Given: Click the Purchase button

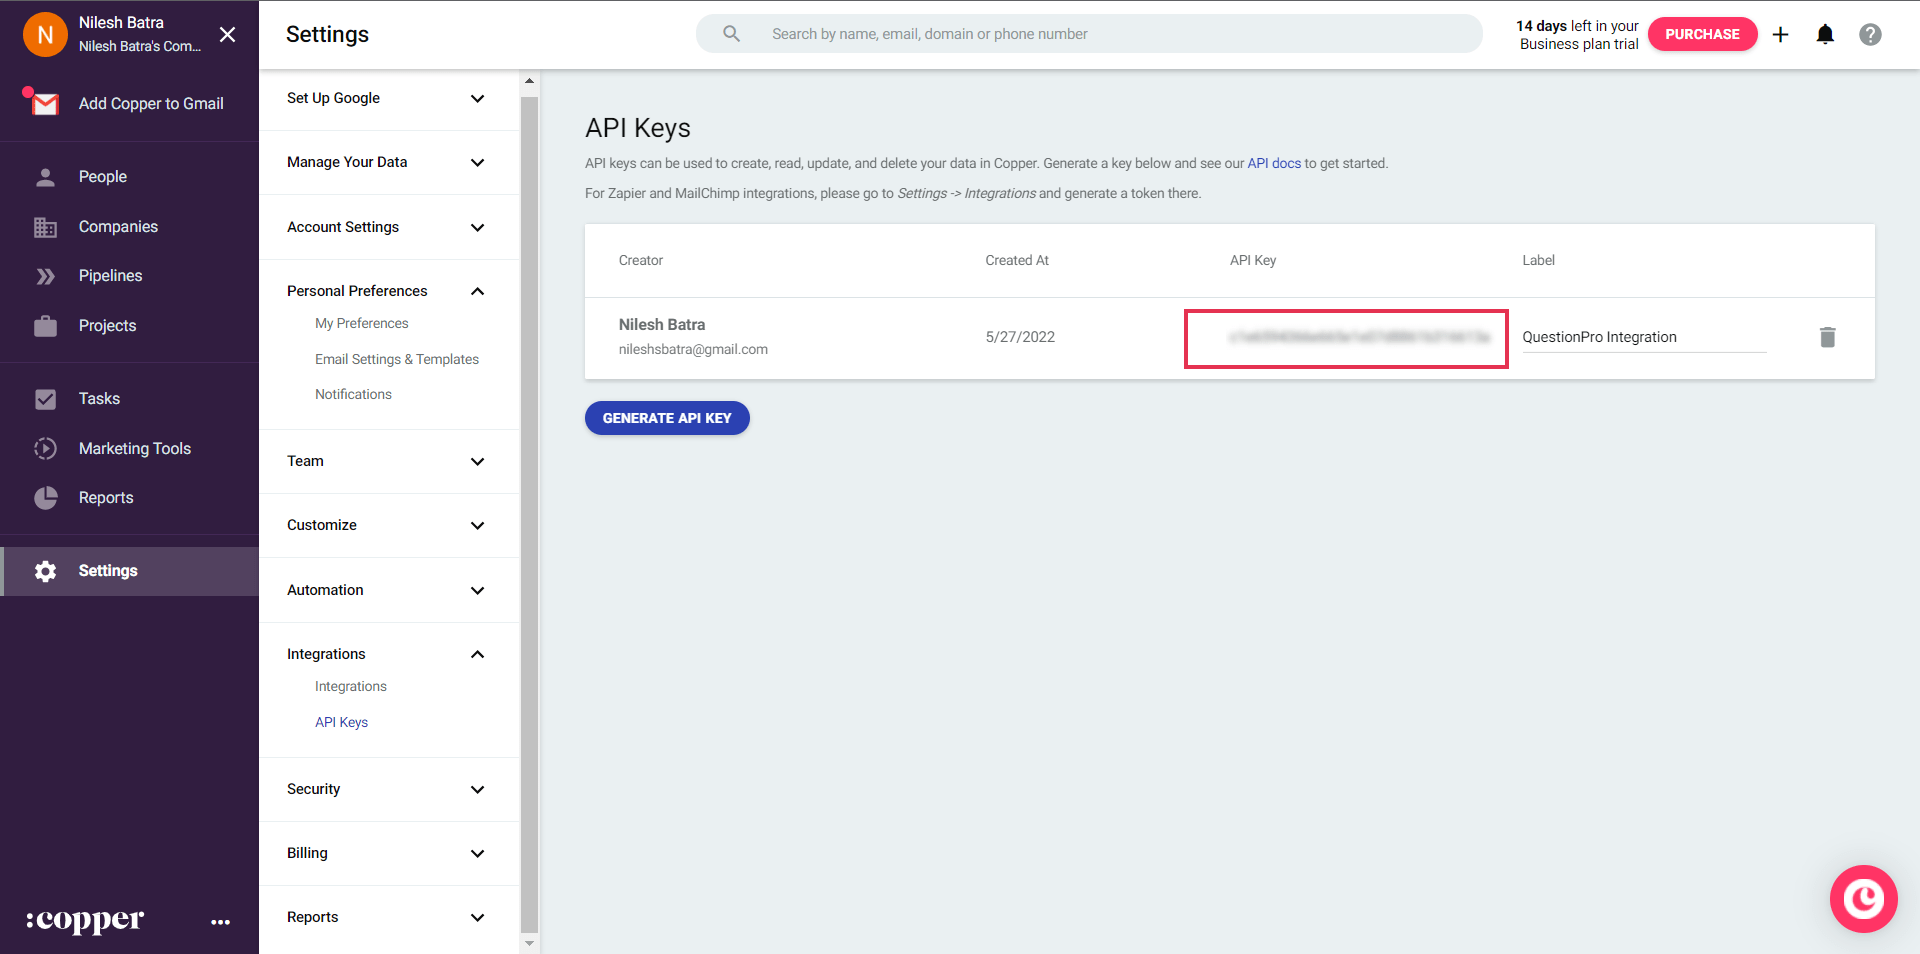Looking at the screenshot, I should pos(1702,34).
